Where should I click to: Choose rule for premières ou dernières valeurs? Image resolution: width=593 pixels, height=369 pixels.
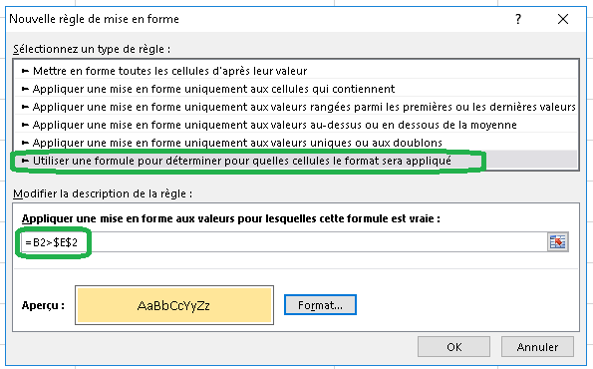click(296, 107)
